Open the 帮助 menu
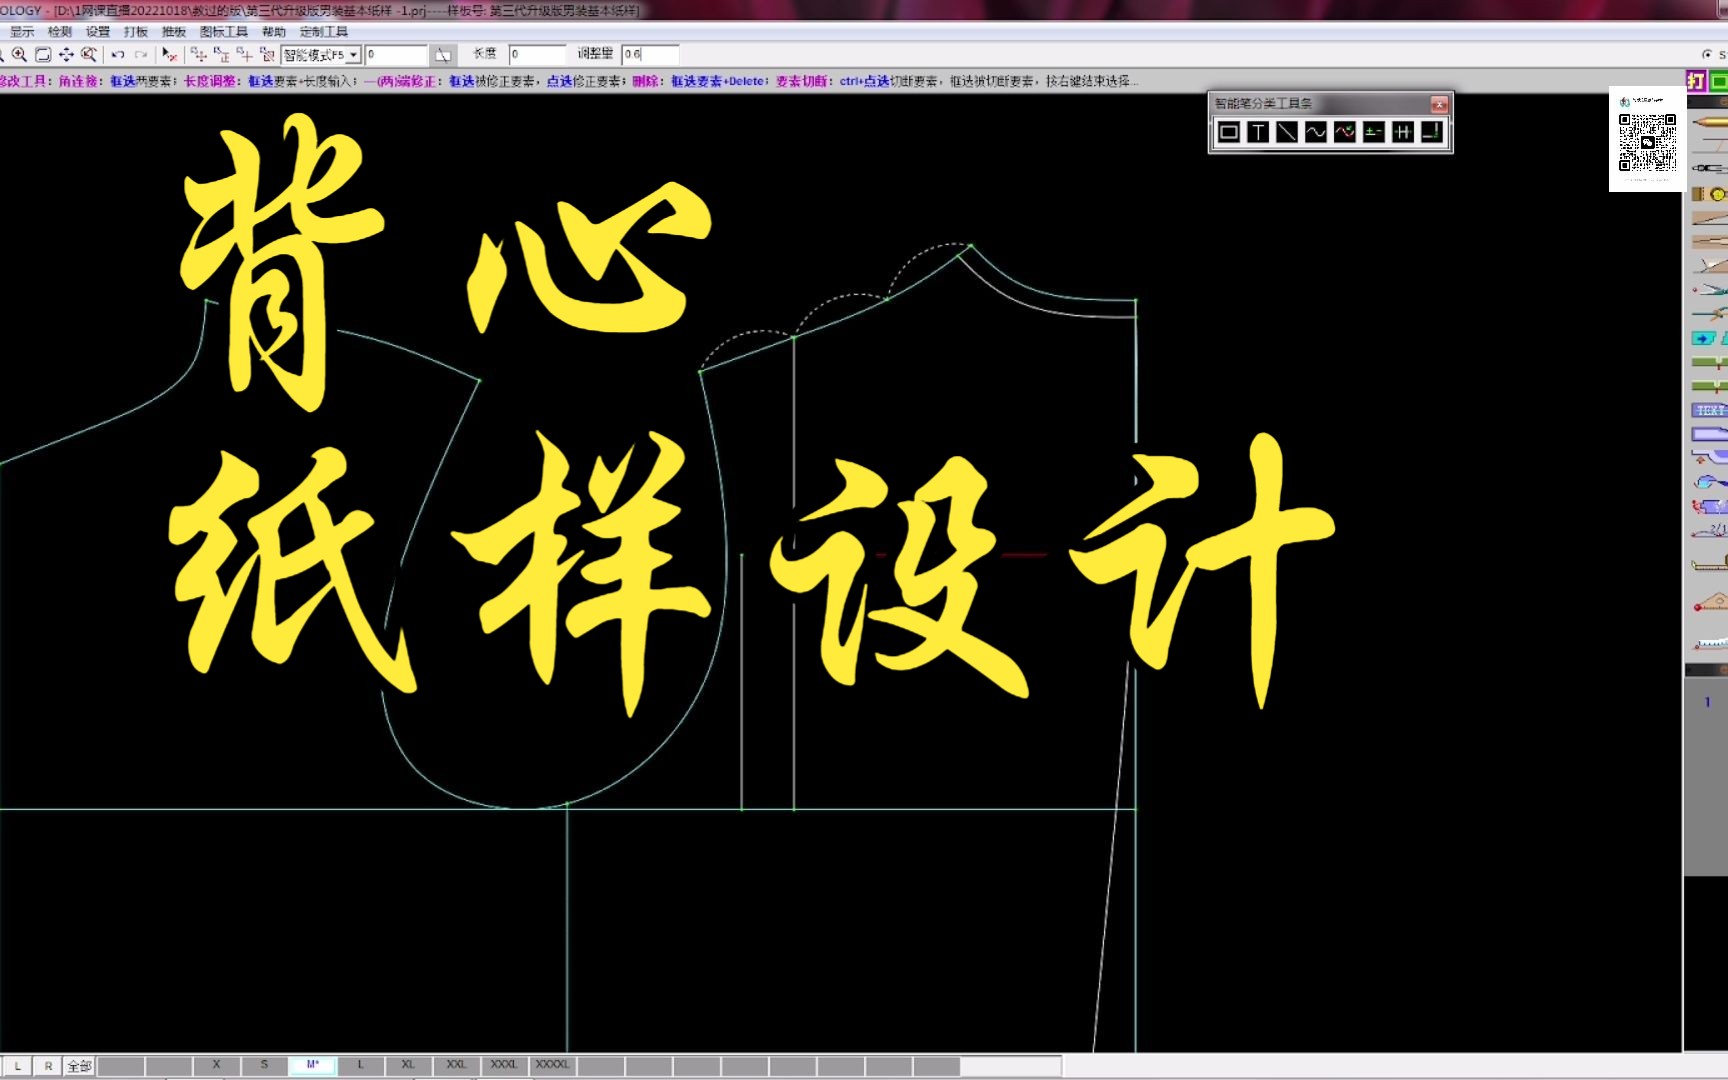The height and width of the screenshot is (1080, 1728). pos(274,32)
